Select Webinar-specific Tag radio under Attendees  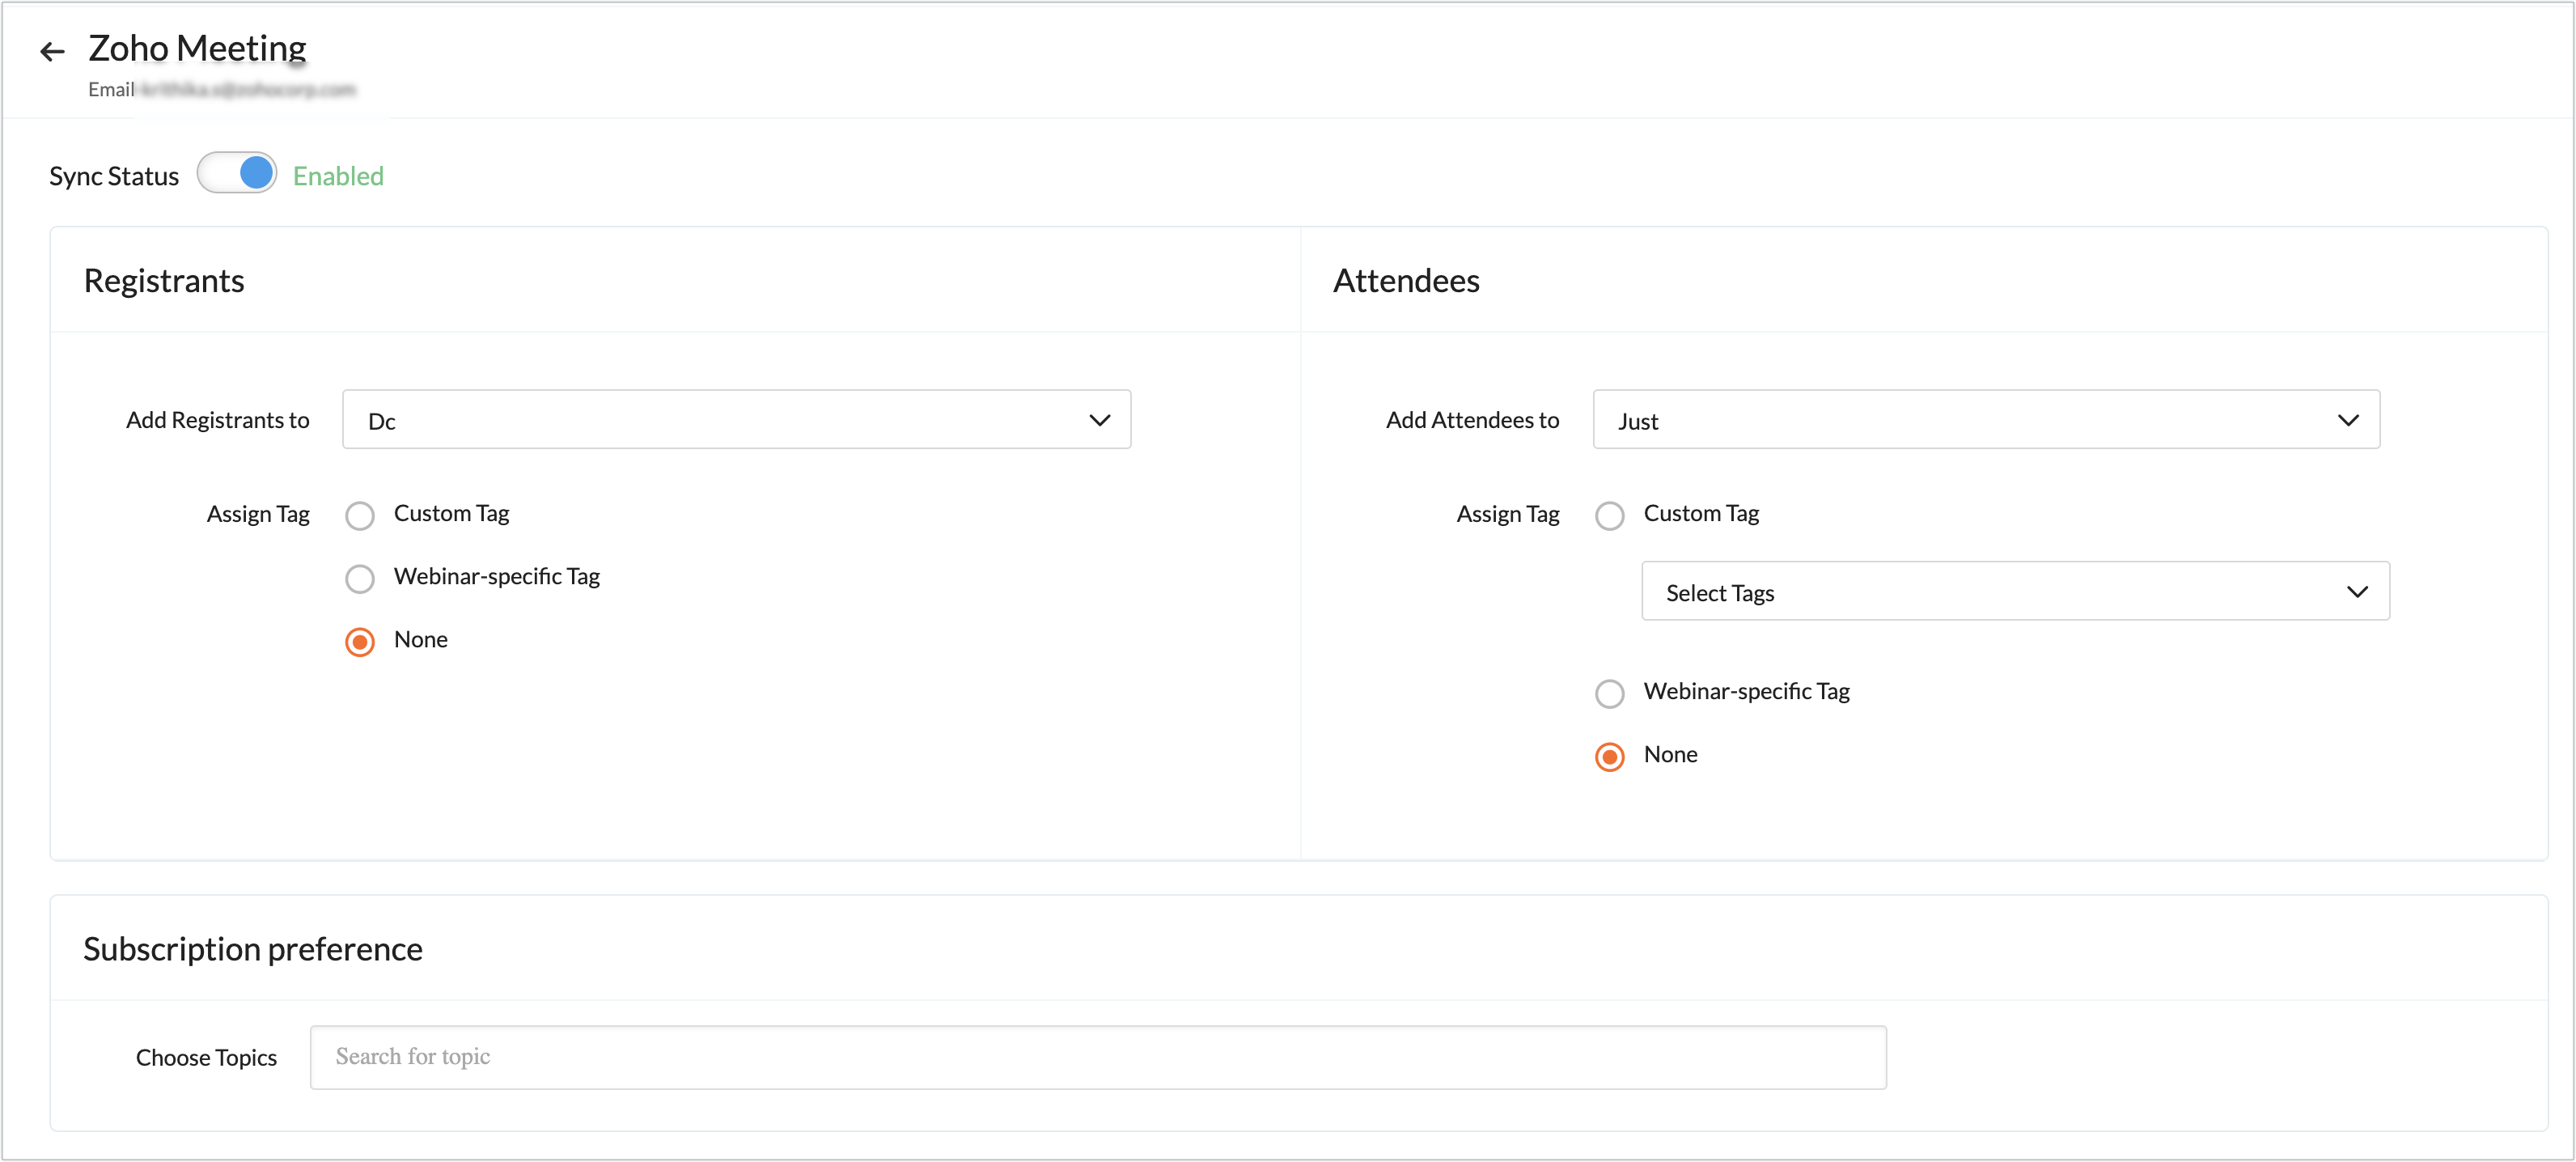pyautogui.click(x=1610, y=694)
